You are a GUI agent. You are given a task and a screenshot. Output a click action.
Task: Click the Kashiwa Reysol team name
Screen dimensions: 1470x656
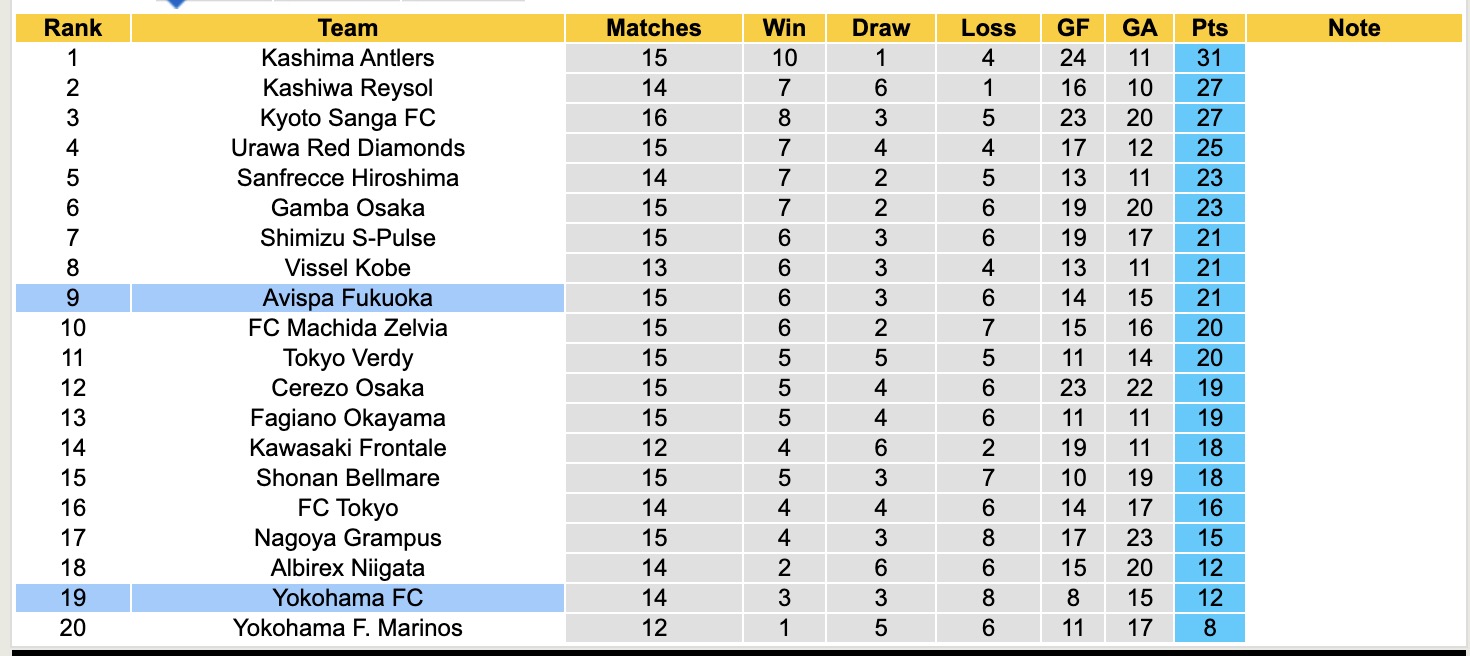(347, 88)
